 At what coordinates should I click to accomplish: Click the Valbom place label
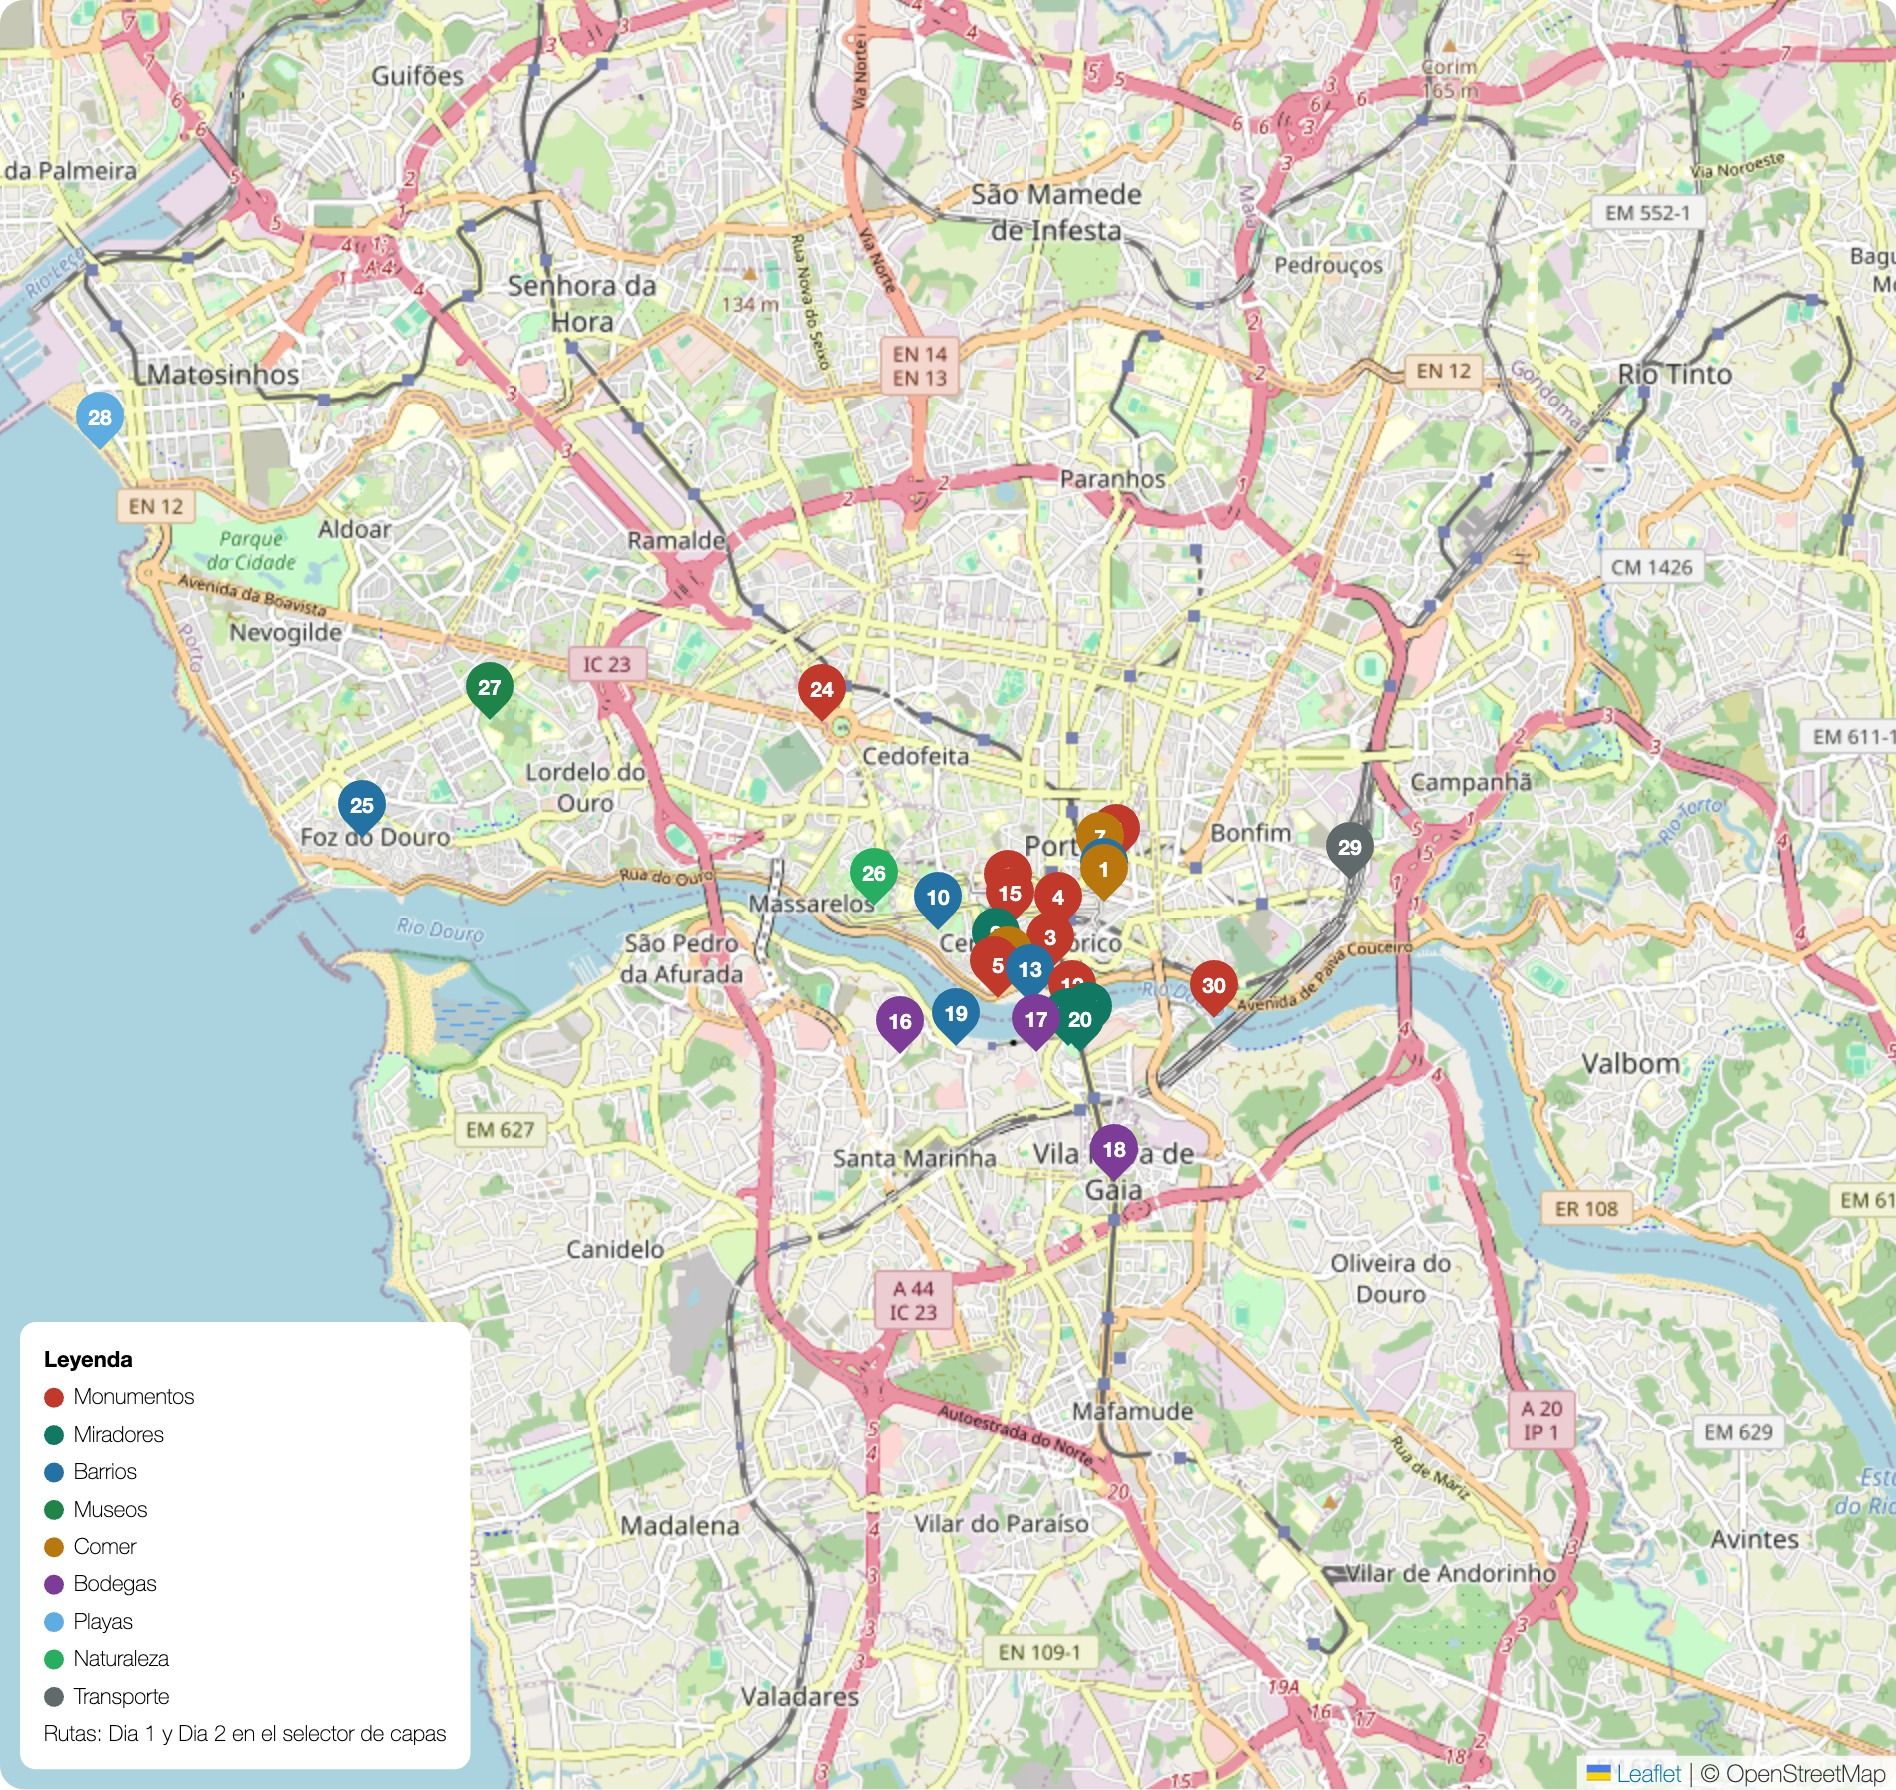1631,1063
